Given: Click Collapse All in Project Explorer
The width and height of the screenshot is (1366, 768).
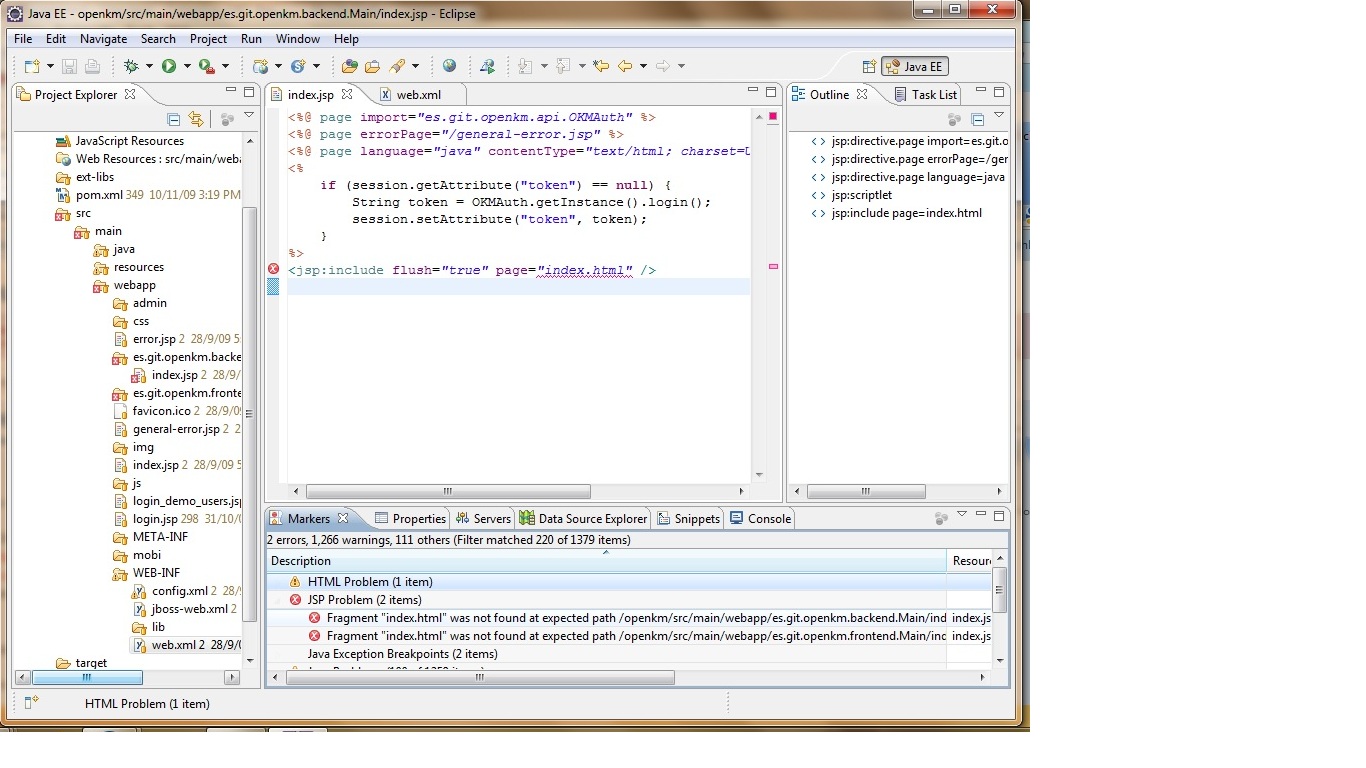Looking at the screenshot, I should click(x=174, y=119).
